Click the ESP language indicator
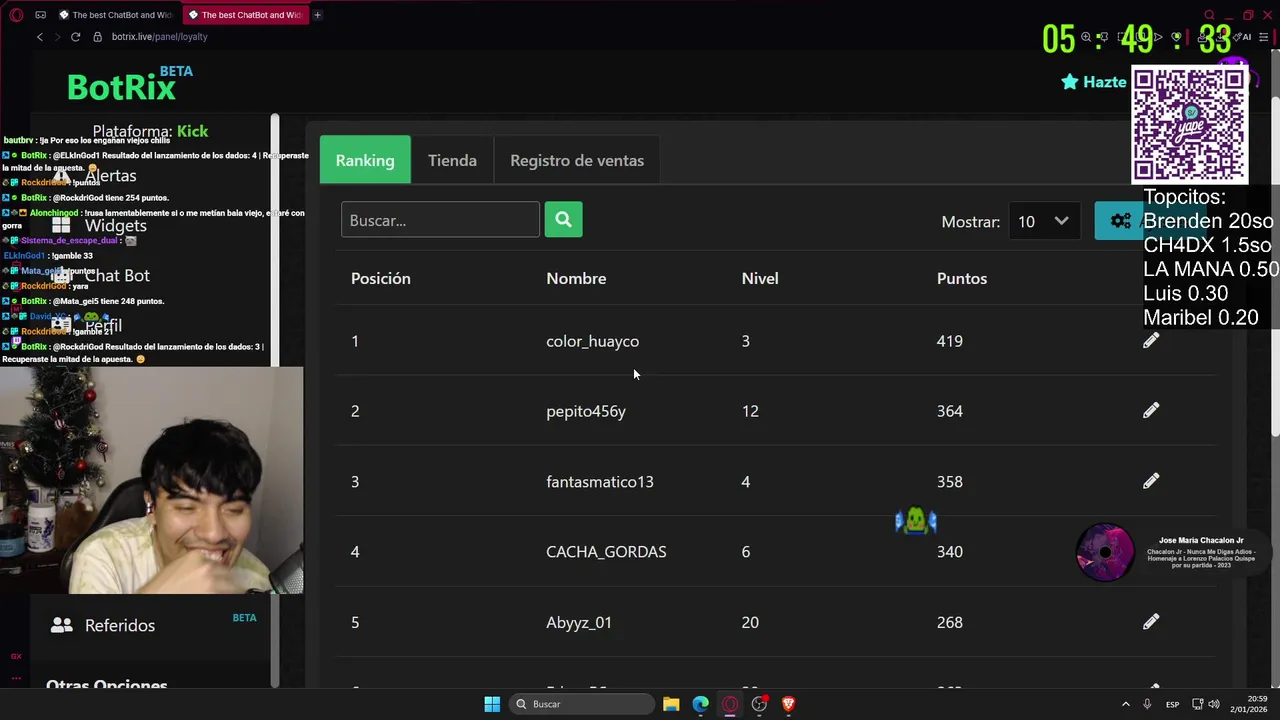 coord(1172,704)
